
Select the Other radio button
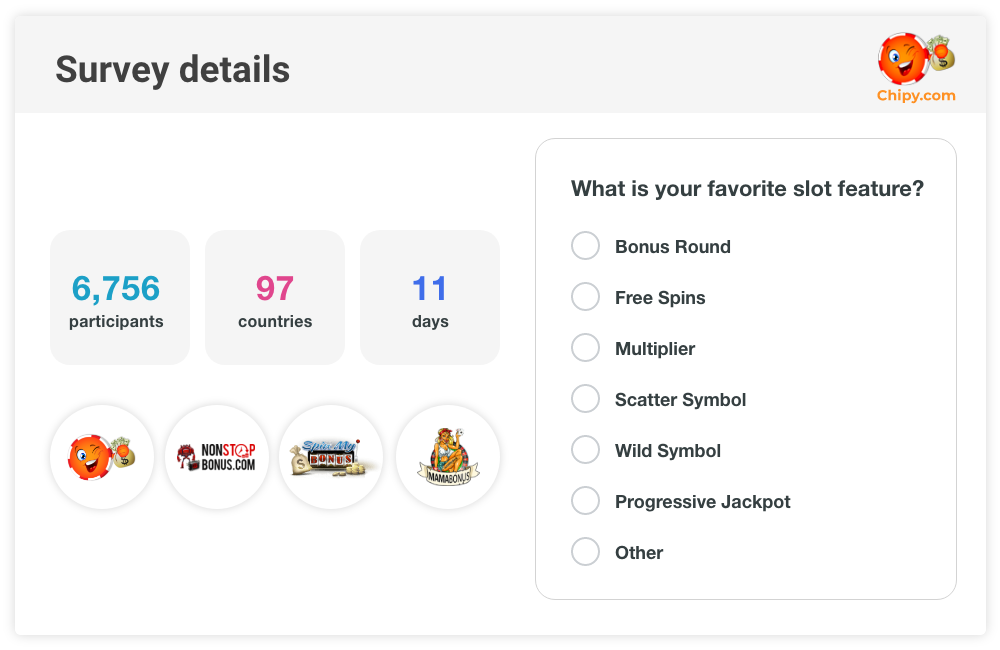click(x=585, y=551)
